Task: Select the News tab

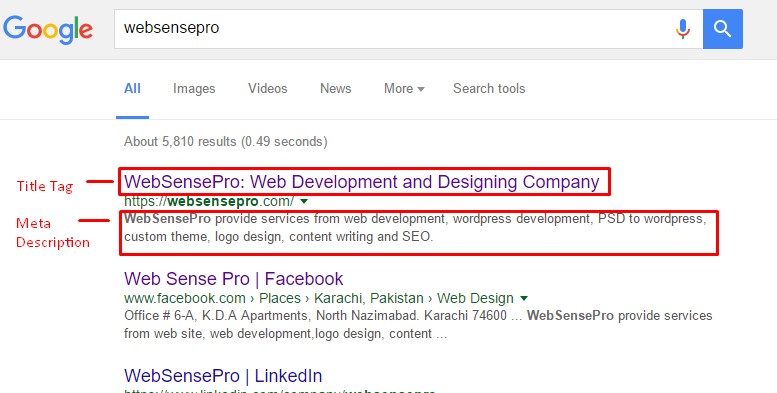Action: 335,89
